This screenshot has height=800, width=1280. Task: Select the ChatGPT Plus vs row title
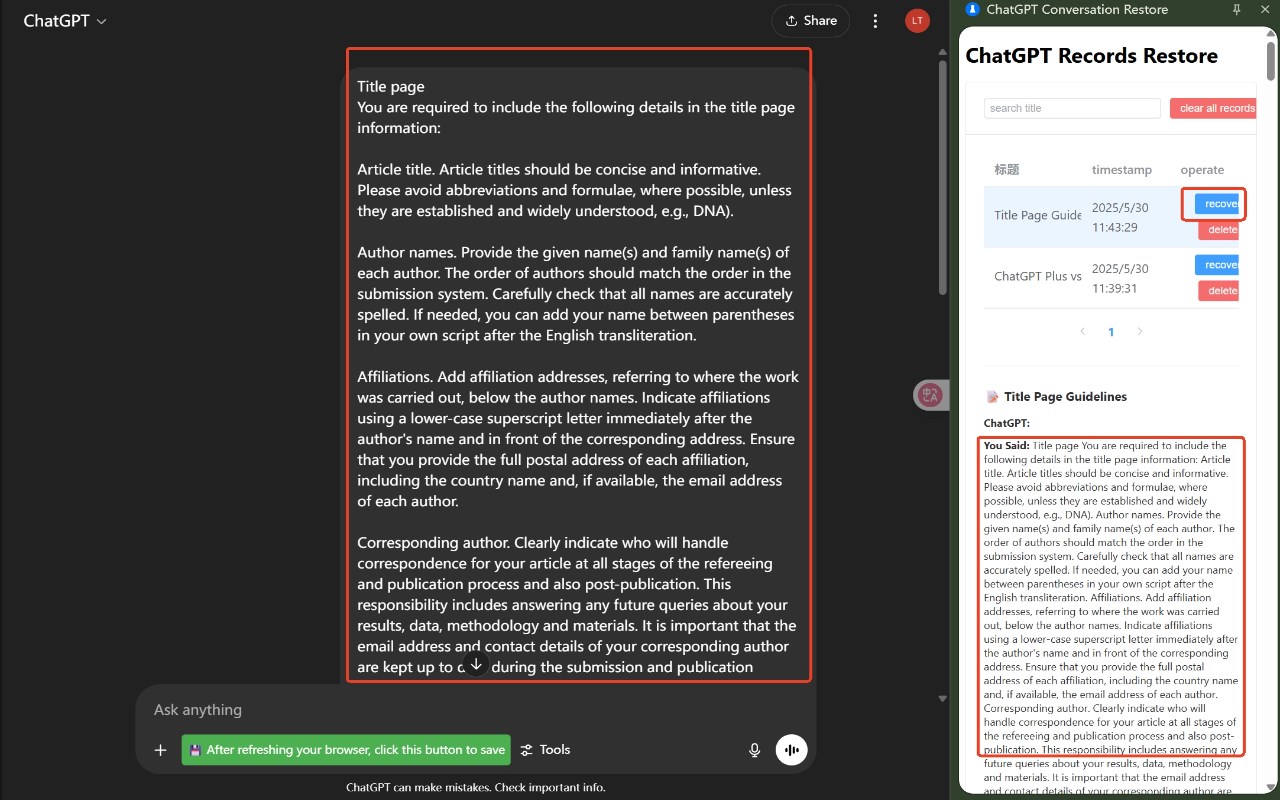tap(1038, 276)
